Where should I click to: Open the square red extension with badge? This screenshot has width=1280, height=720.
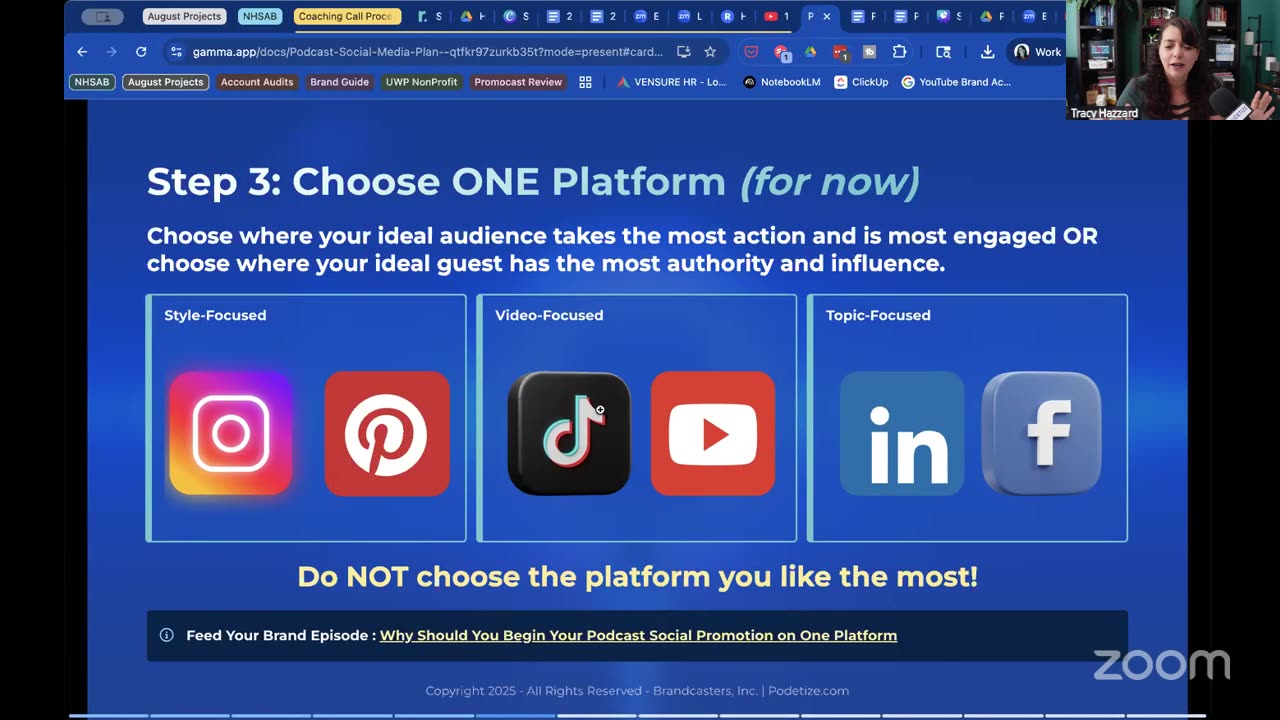click(840, 52)
